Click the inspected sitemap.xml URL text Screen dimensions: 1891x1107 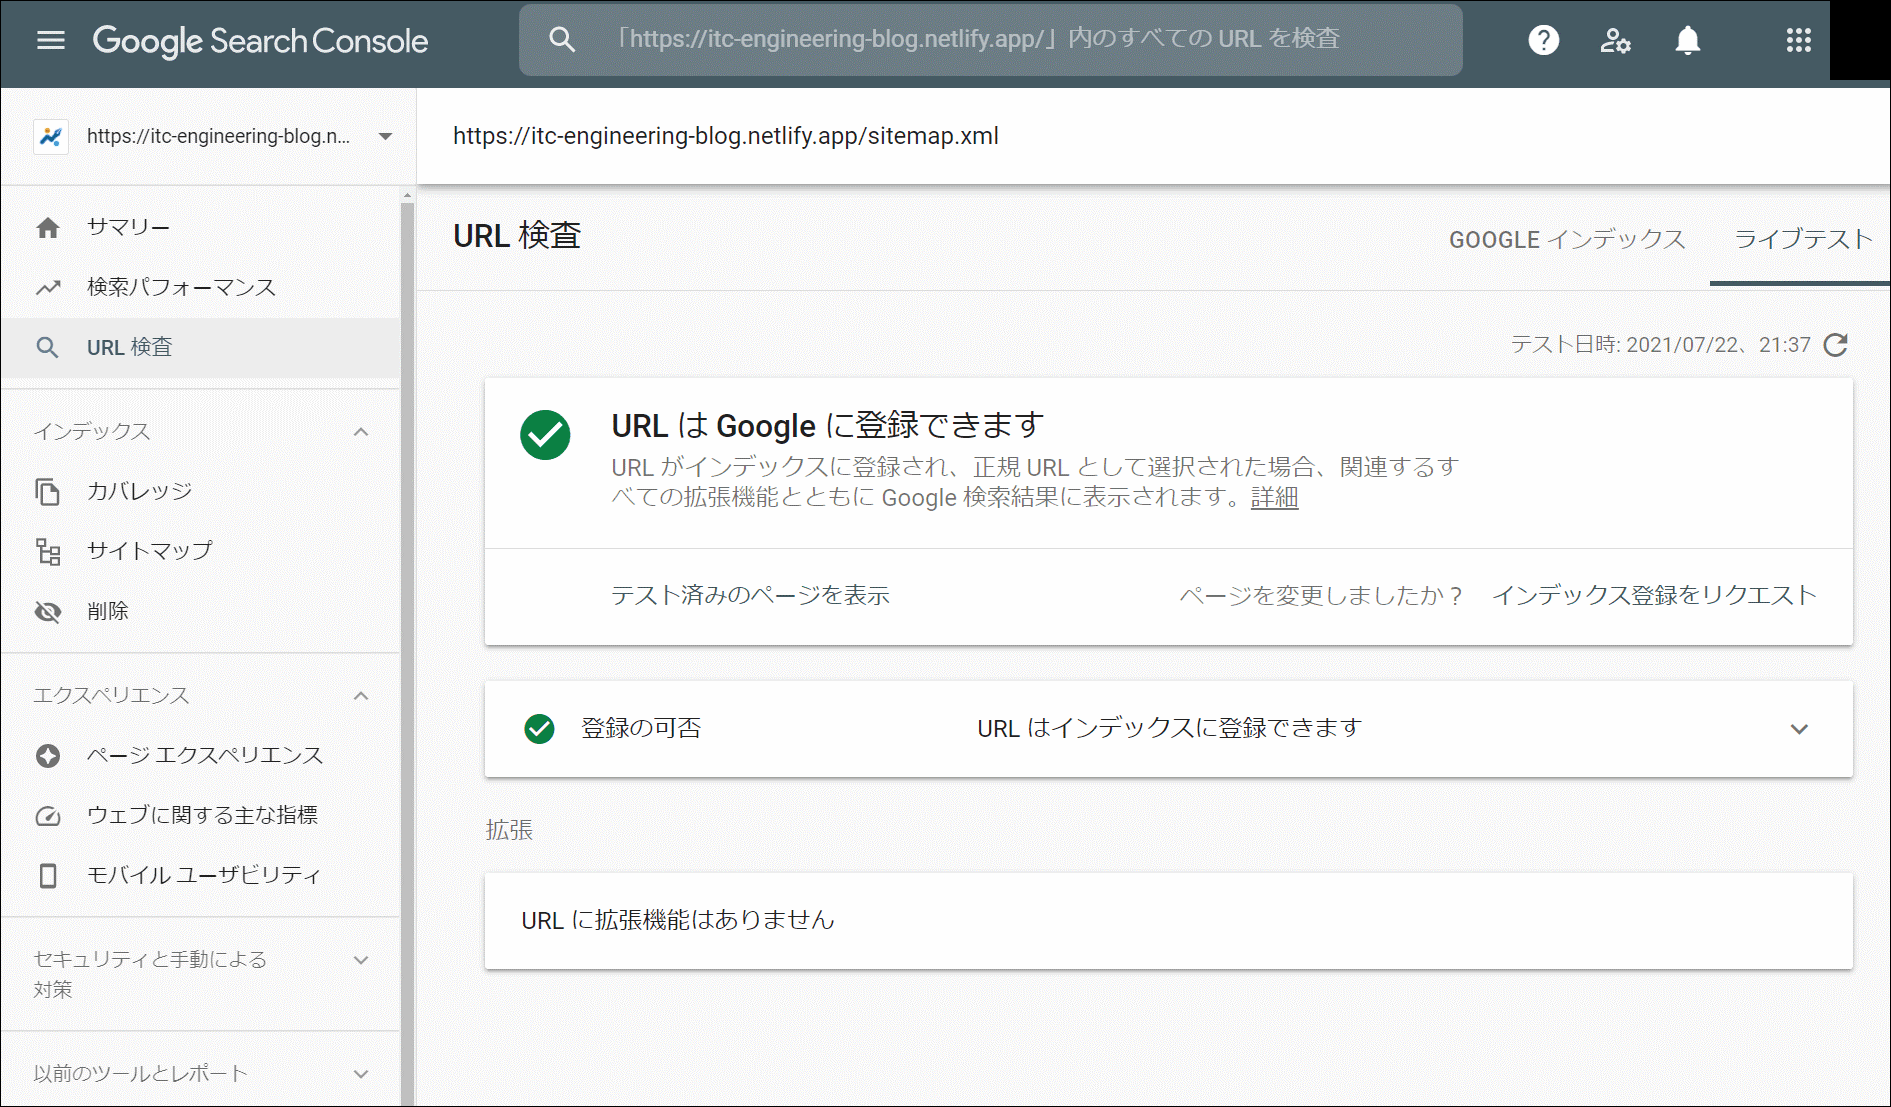coord(726,136)
